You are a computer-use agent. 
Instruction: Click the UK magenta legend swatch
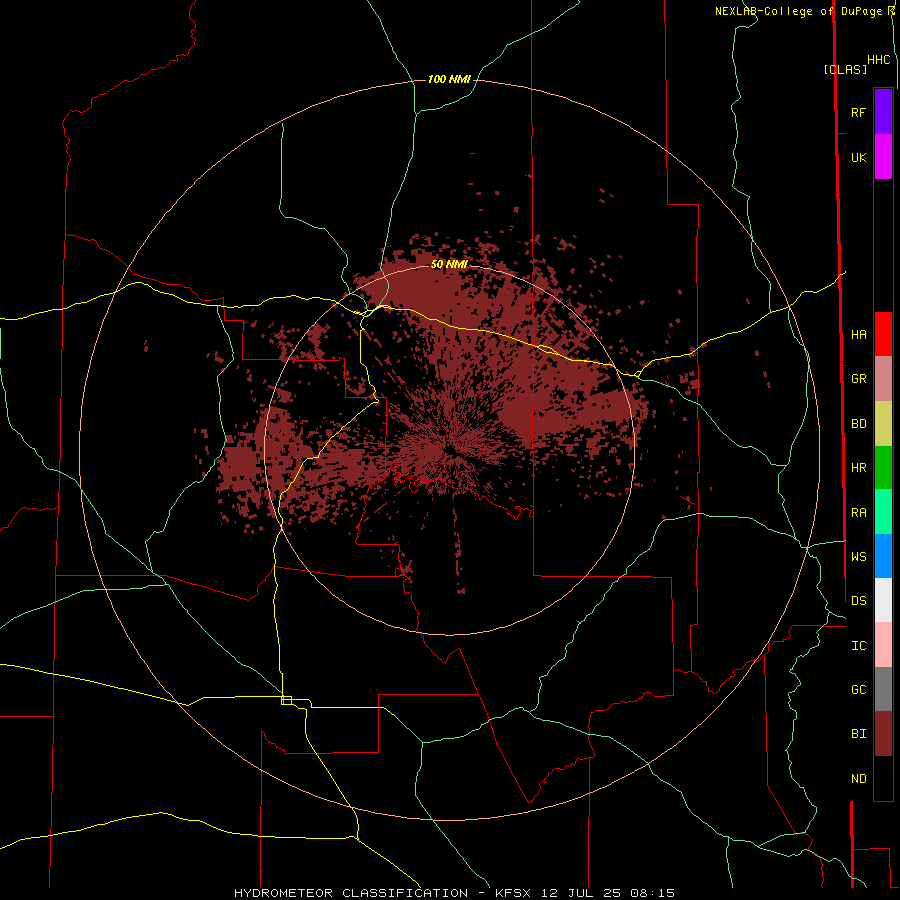pyautogui.click(x=883, y=157)
